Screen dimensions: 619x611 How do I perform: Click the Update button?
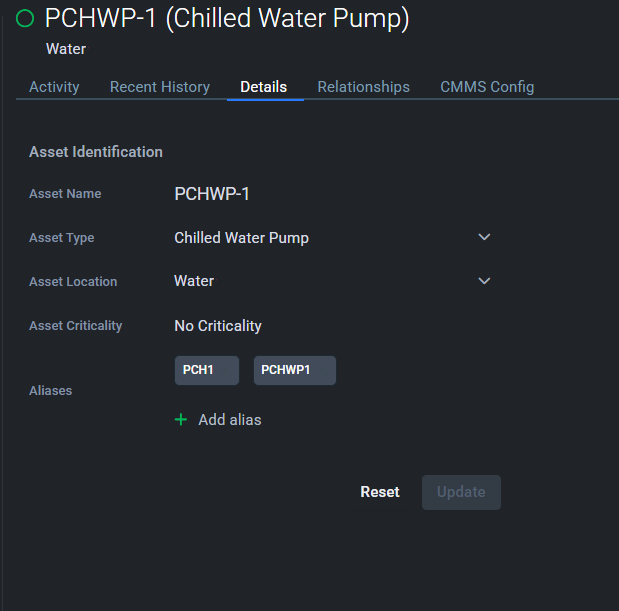pyautogui.click(x=461, y=492)
